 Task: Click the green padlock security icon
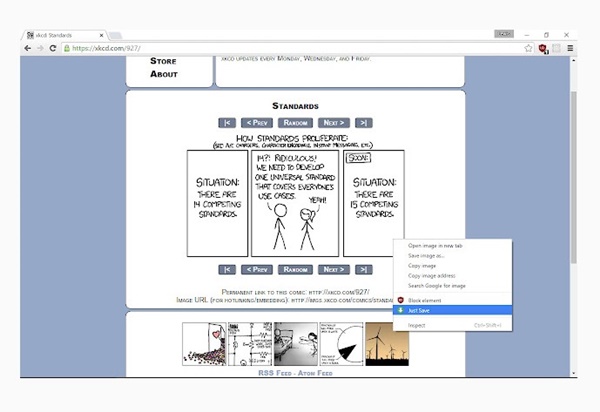click(67, 48)
